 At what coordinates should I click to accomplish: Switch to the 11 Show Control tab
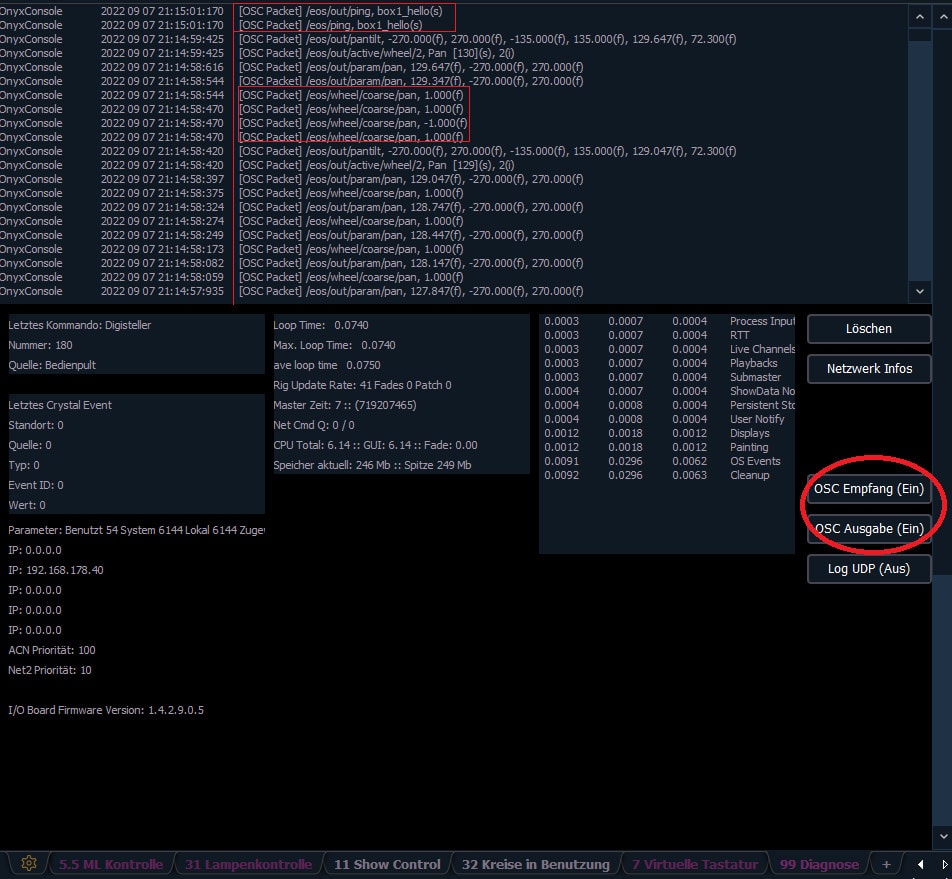387,864
